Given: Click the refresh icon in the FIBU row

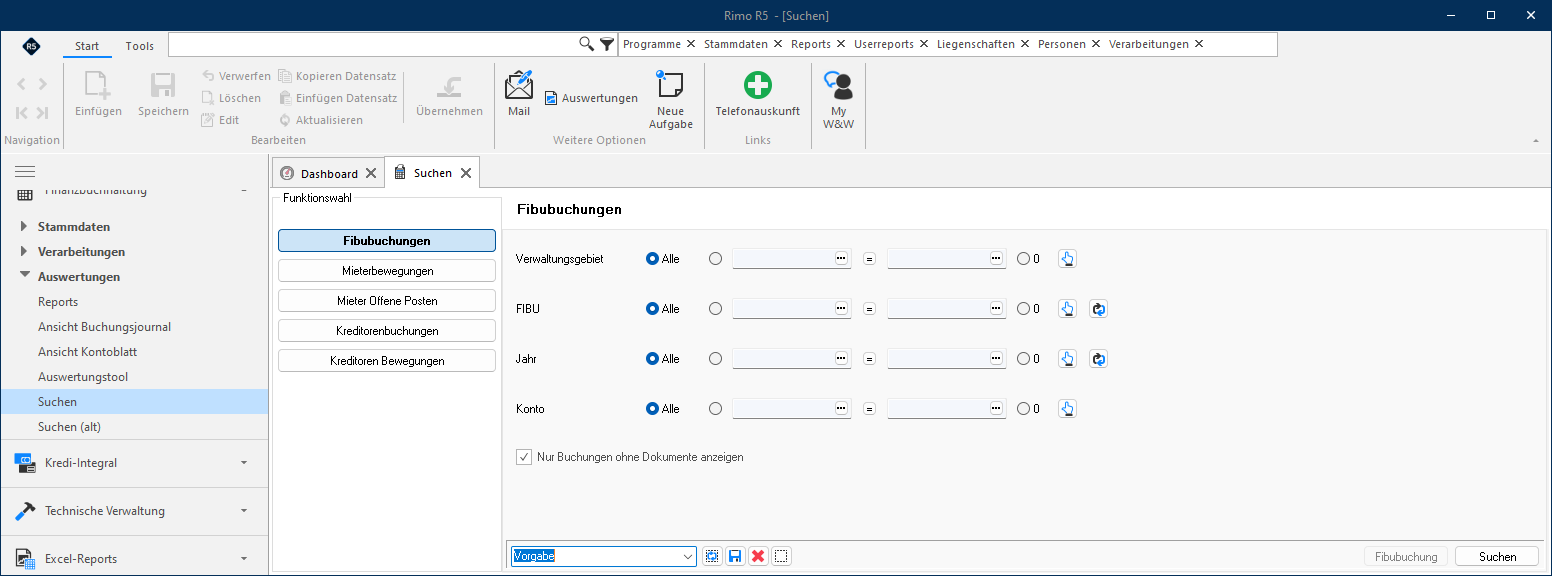Looking at the screenshot, I should 1098,309.
